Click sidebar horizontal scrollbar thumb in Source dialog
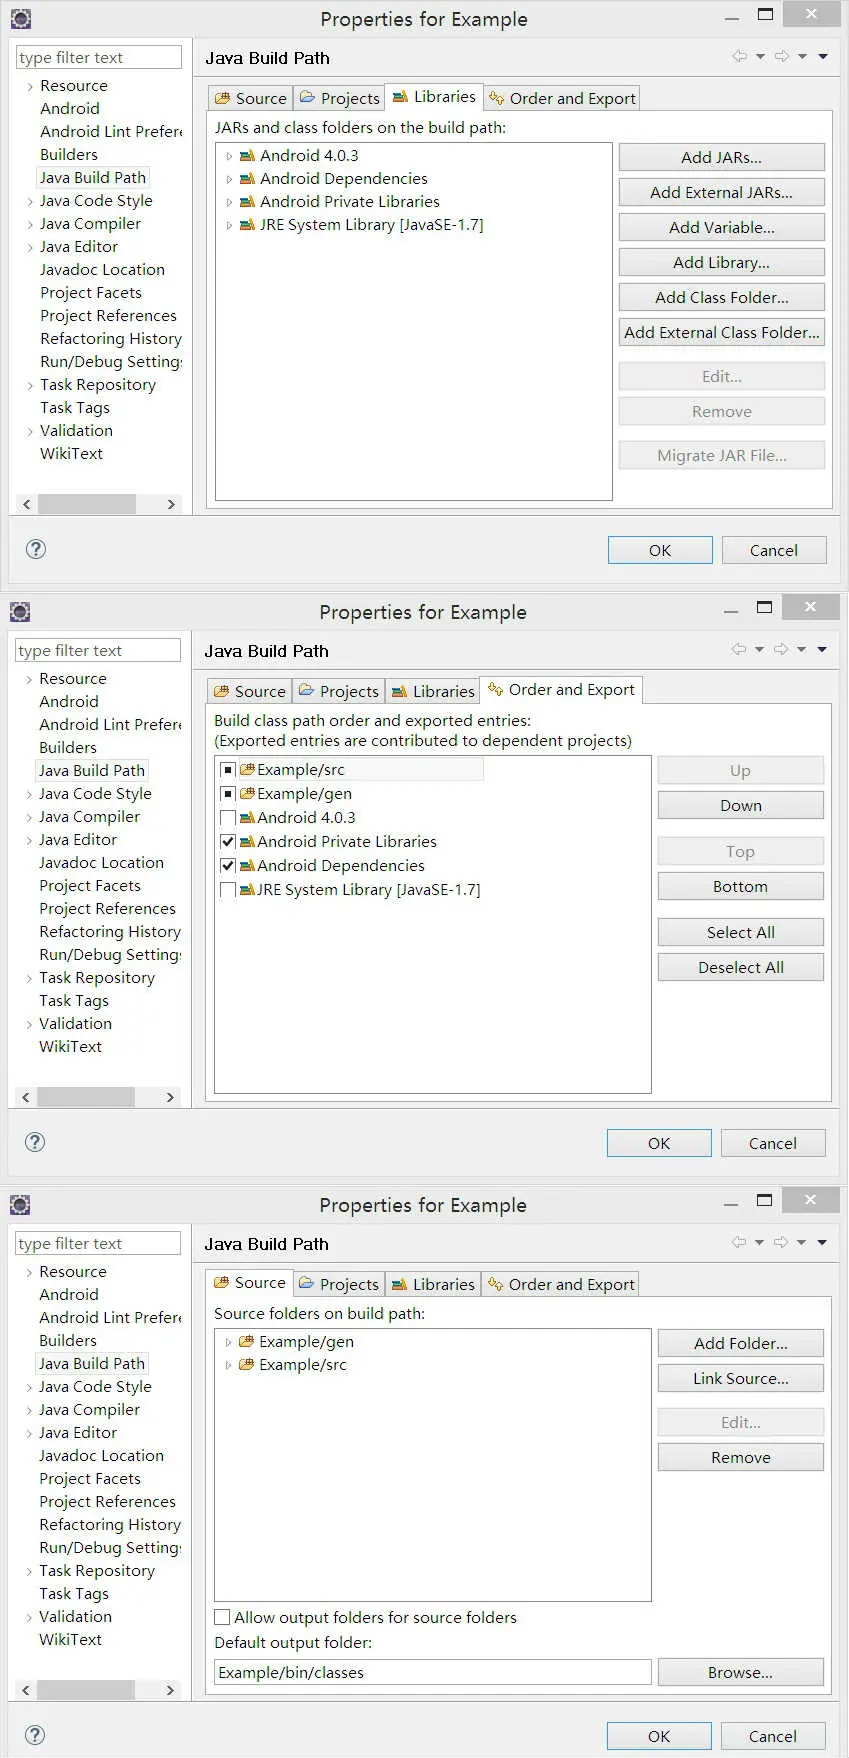Screen dimensions: 849x1758 click(86, 1690)
